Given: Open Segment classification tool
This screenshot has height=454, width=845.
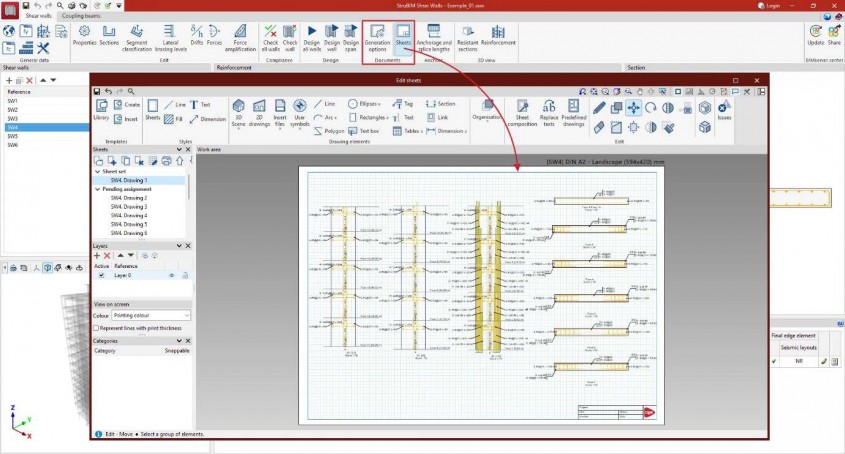Looking at the screenshot, I should click(137, 38).
